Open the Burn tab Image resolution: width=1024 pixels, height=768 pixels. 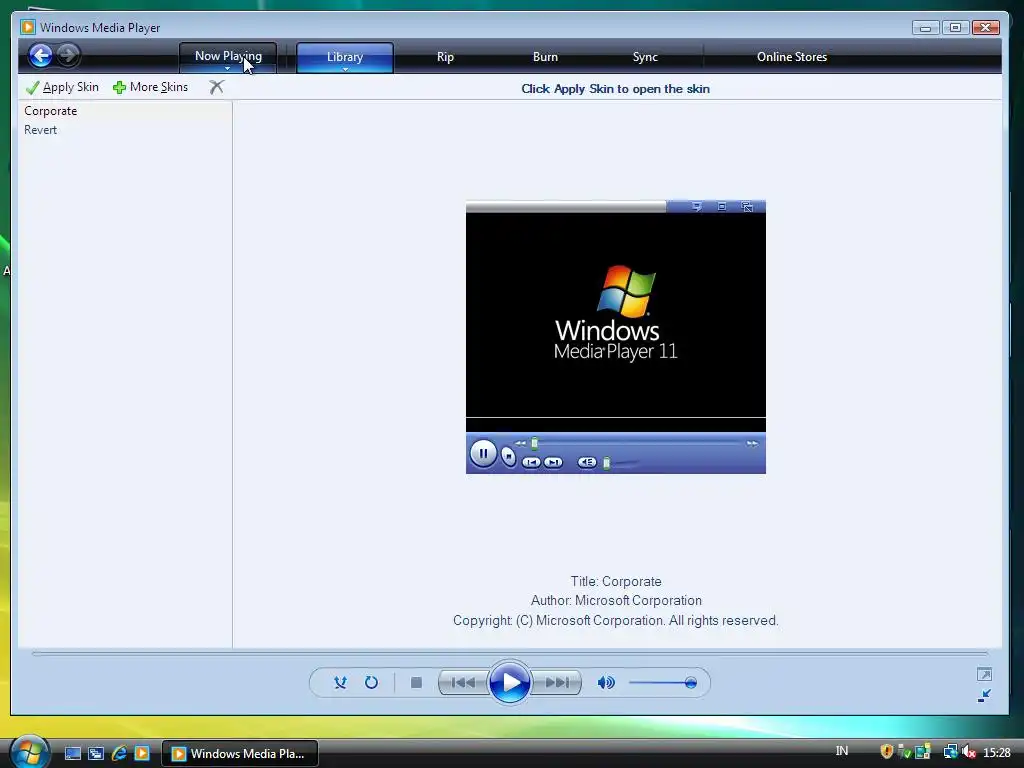click(x=545, y=57)
